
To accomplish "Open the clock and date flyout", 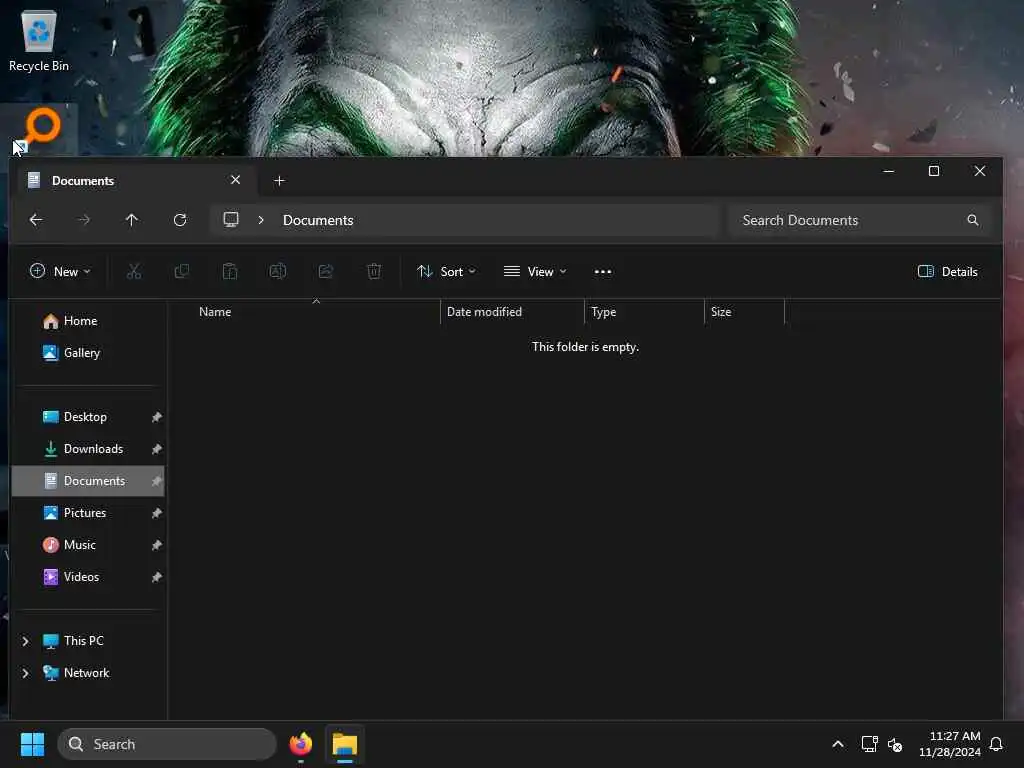I will pos(950,744).
